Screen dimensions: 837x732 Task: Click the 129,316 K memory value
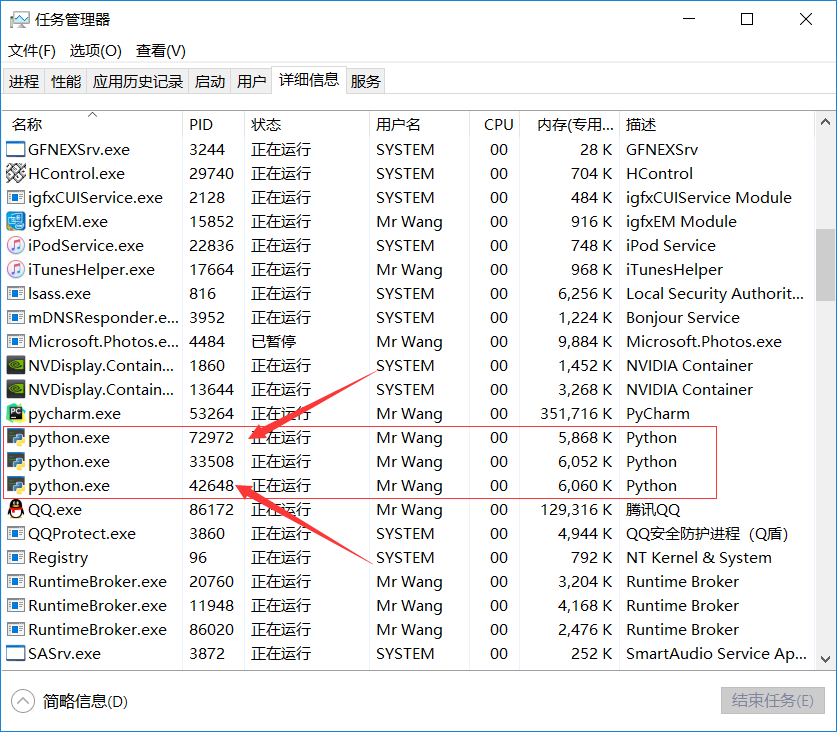[x=576, y=510]
